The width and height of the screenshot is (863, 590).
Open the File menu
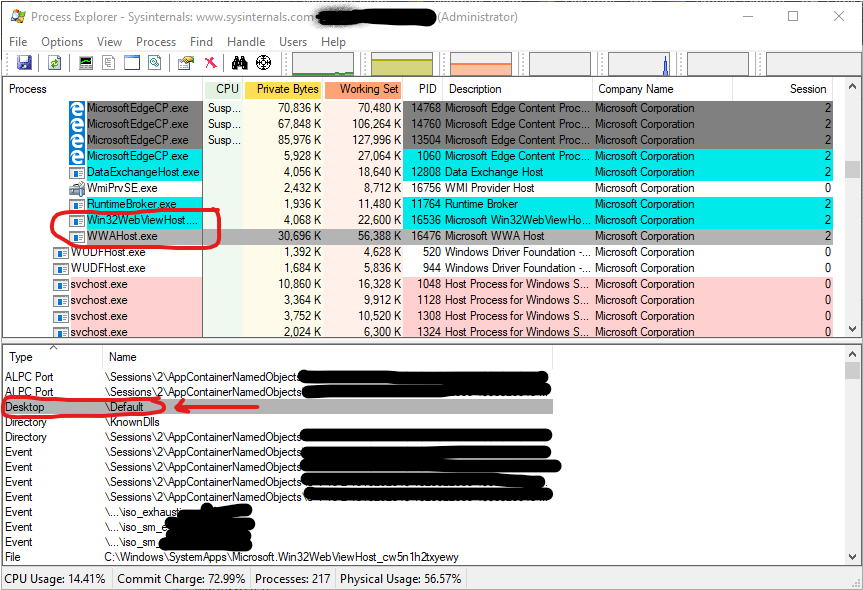click(x=18, y=42)
